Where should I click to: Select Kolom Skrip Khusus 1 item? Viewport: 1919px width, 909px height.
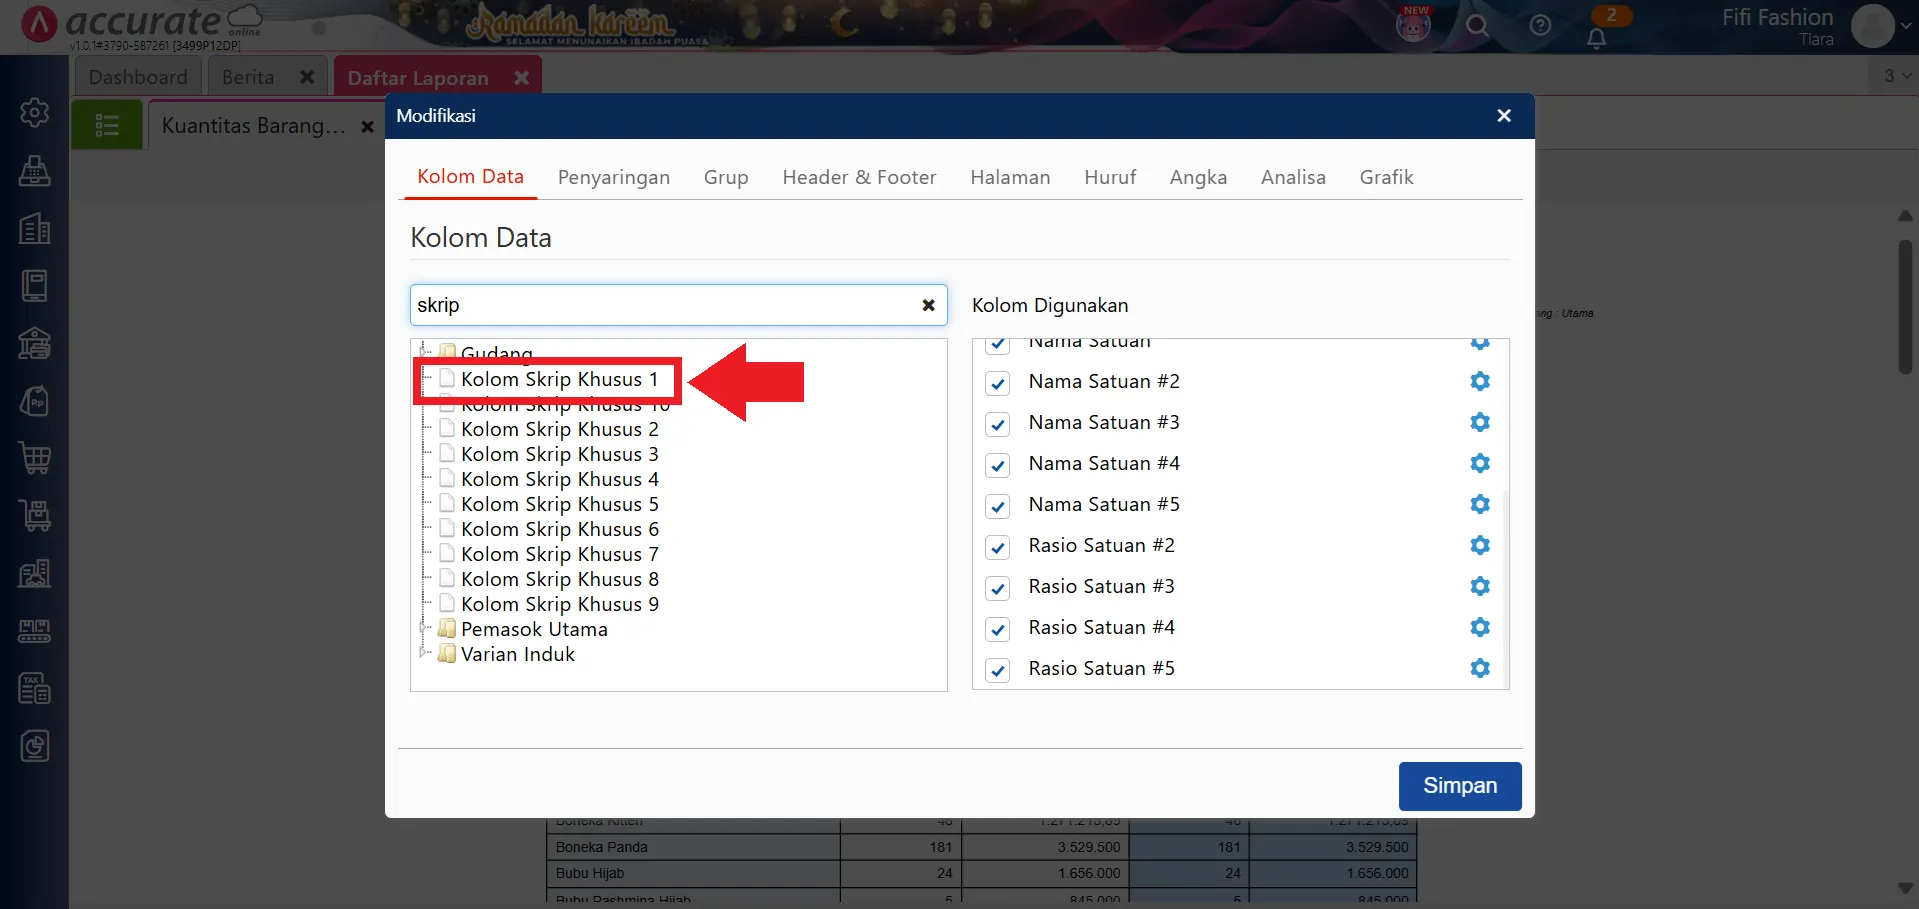558,379
